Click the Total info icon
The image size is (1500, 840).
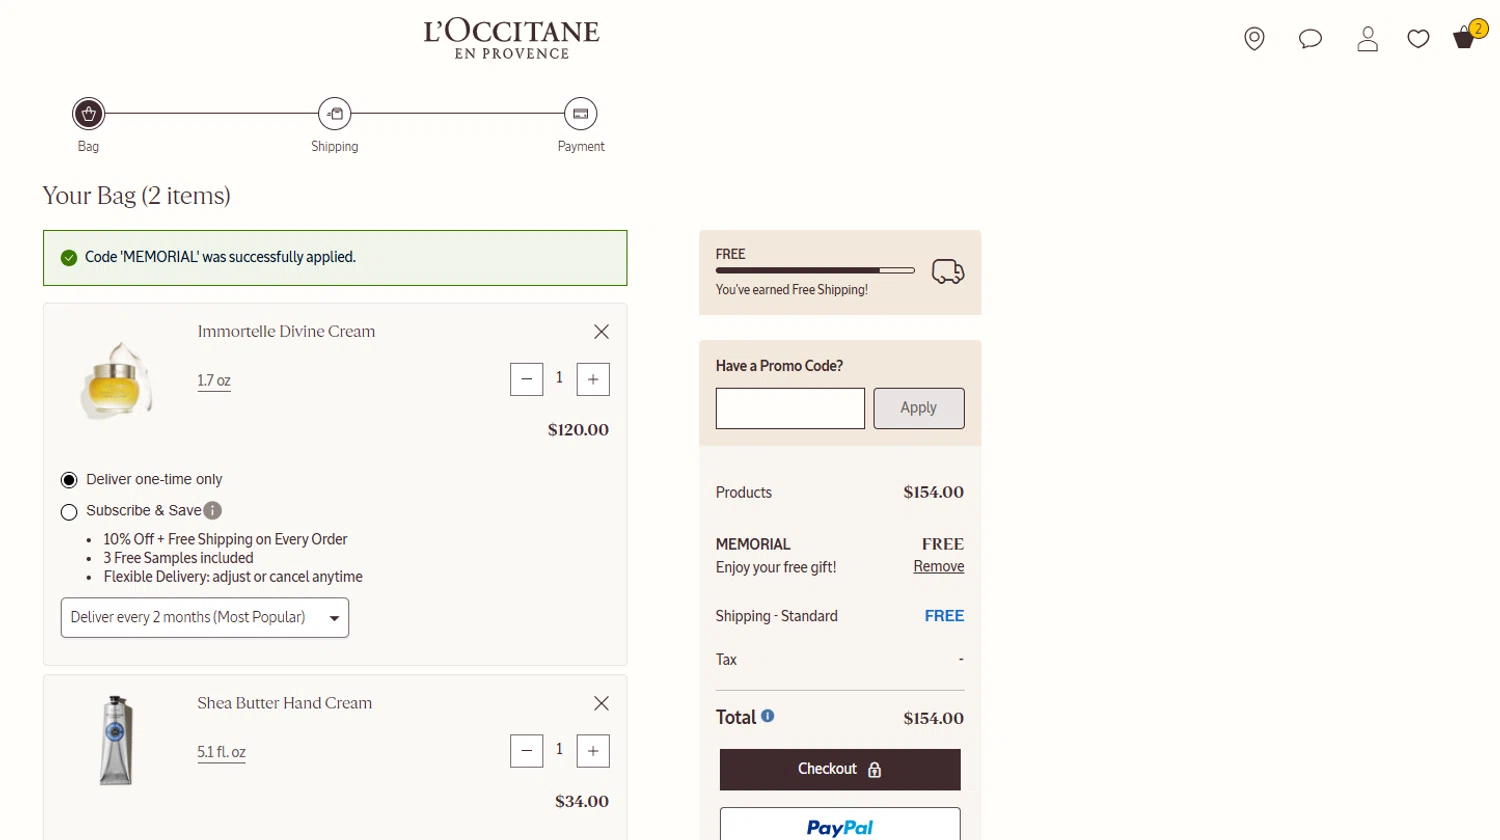point(768,716)
